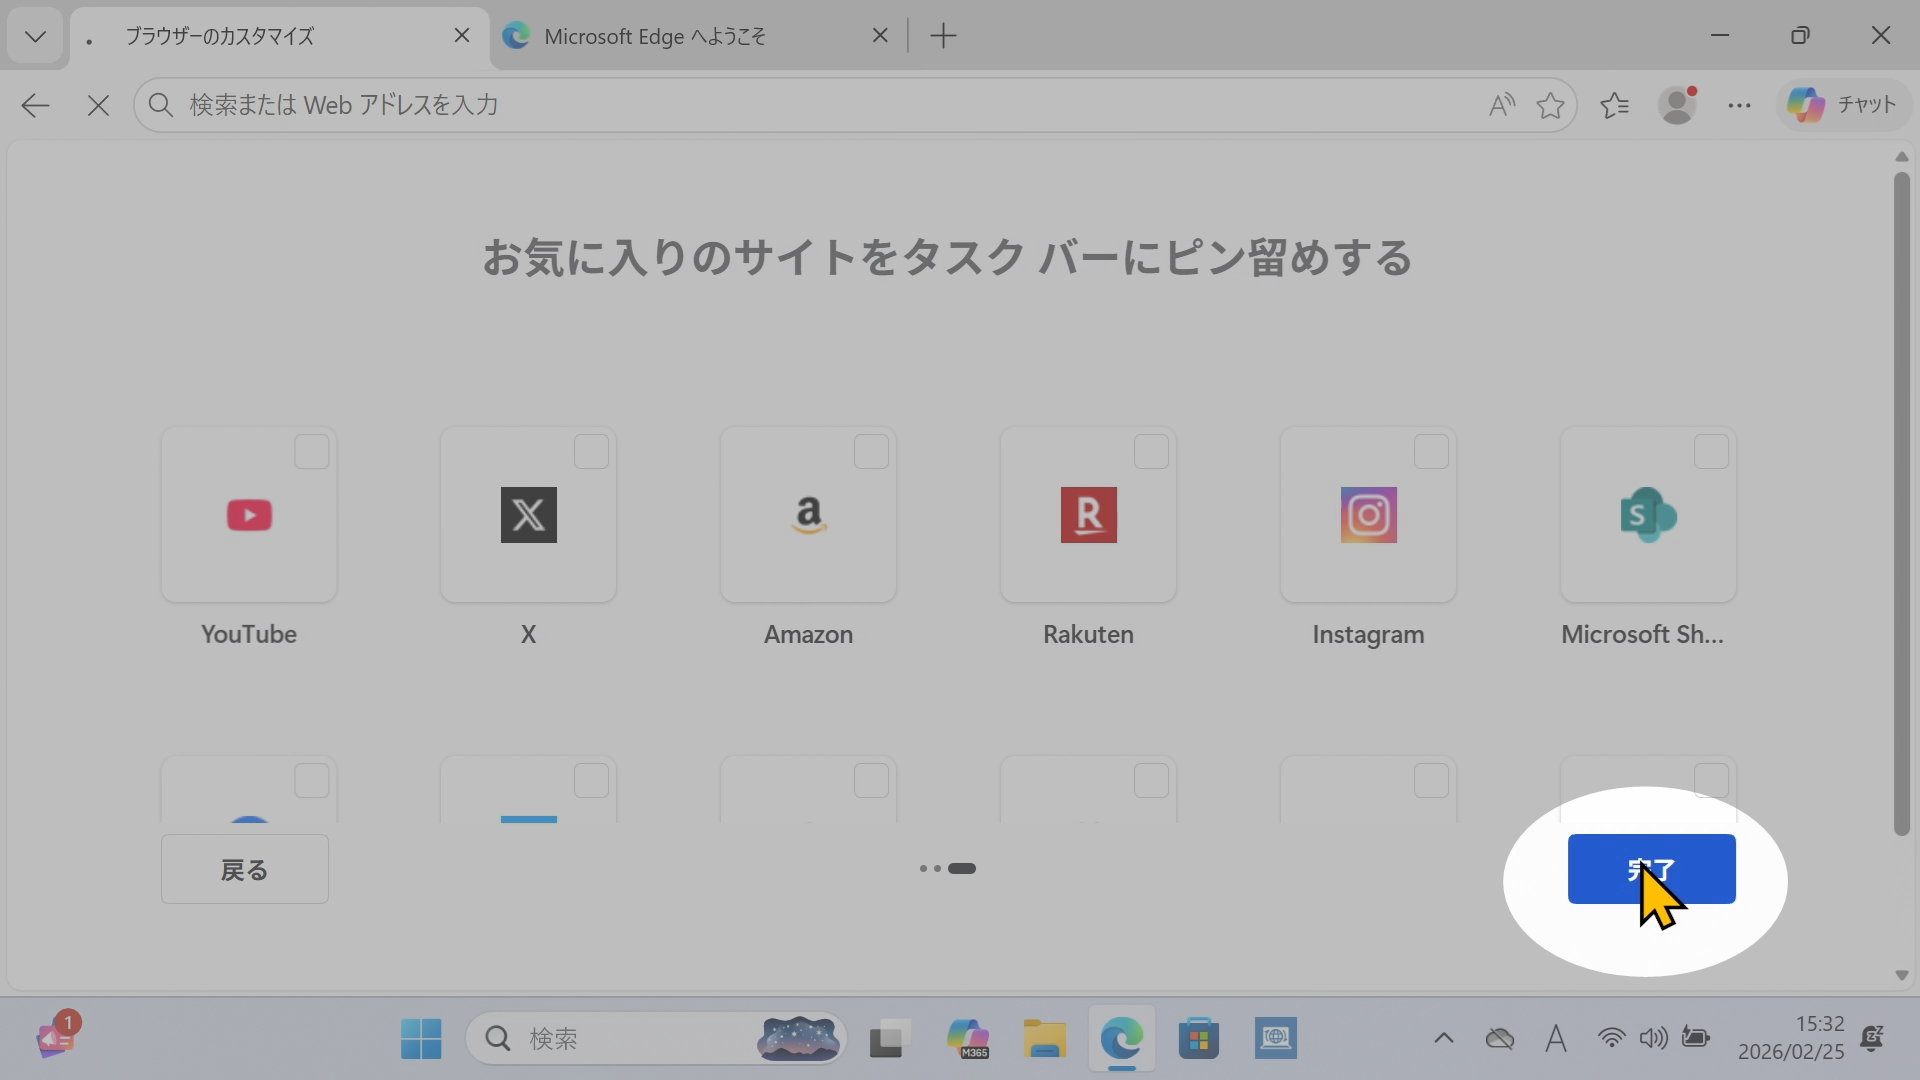Open the tab search dropdown

[x=34, y=35]
